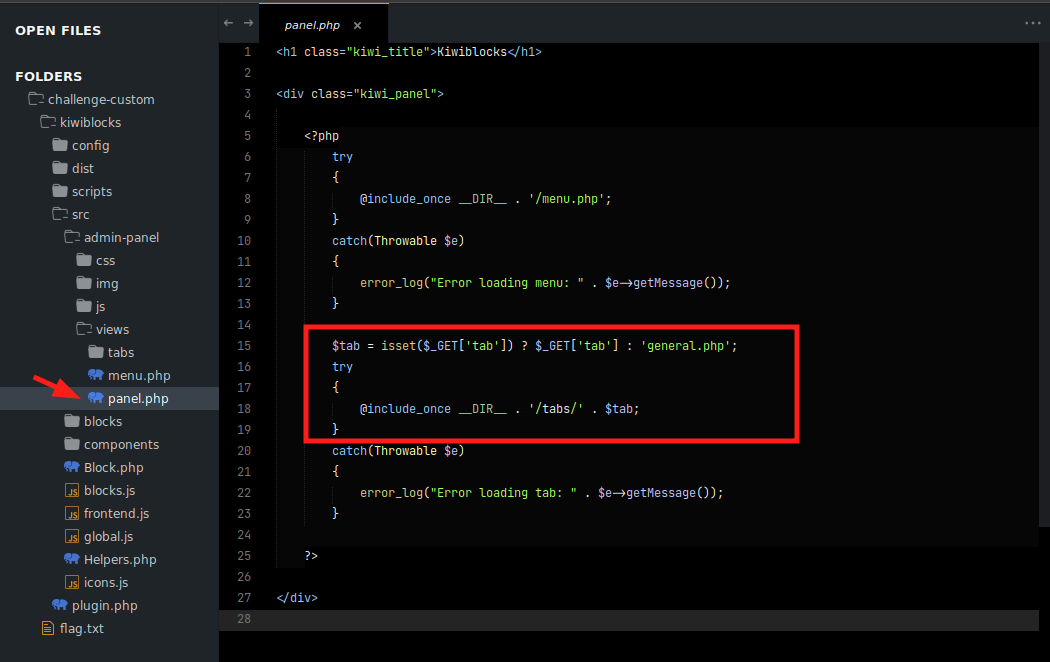Expand the img folder
The height and width of the screenshot is (662, 1050).
[x=97, y=283]
